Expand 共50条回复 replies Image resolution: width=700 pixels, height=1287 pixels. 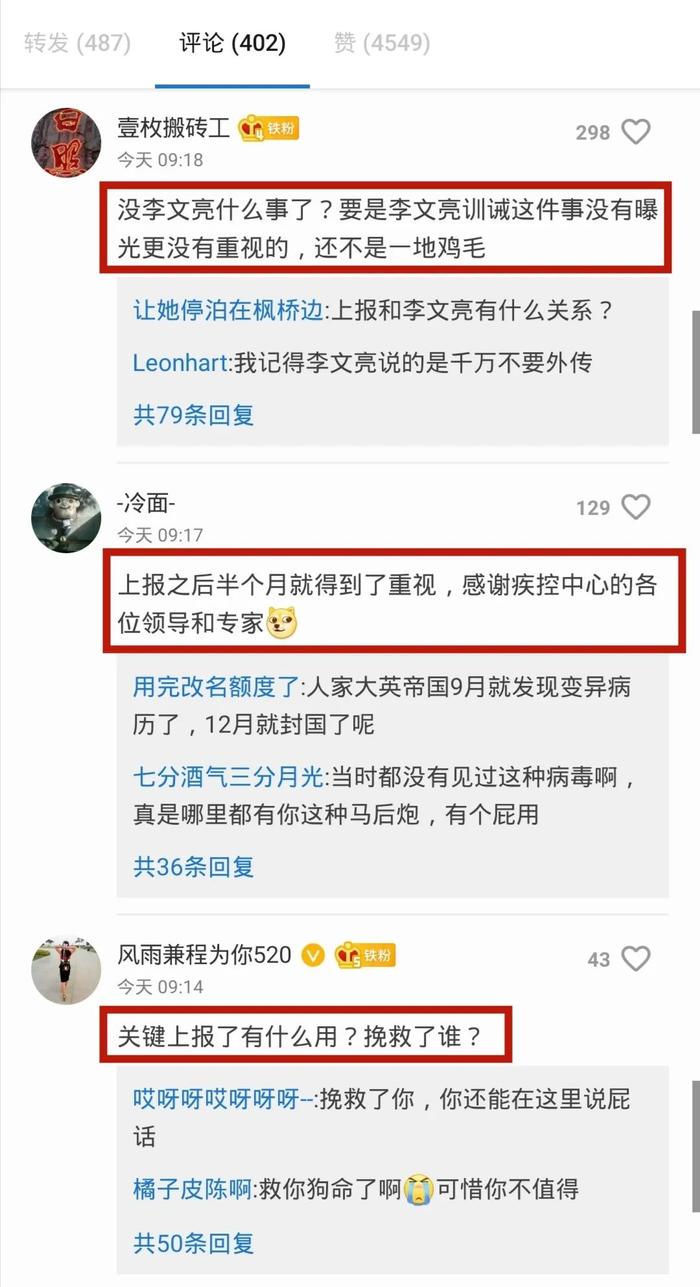click(x=193, y=1243)
